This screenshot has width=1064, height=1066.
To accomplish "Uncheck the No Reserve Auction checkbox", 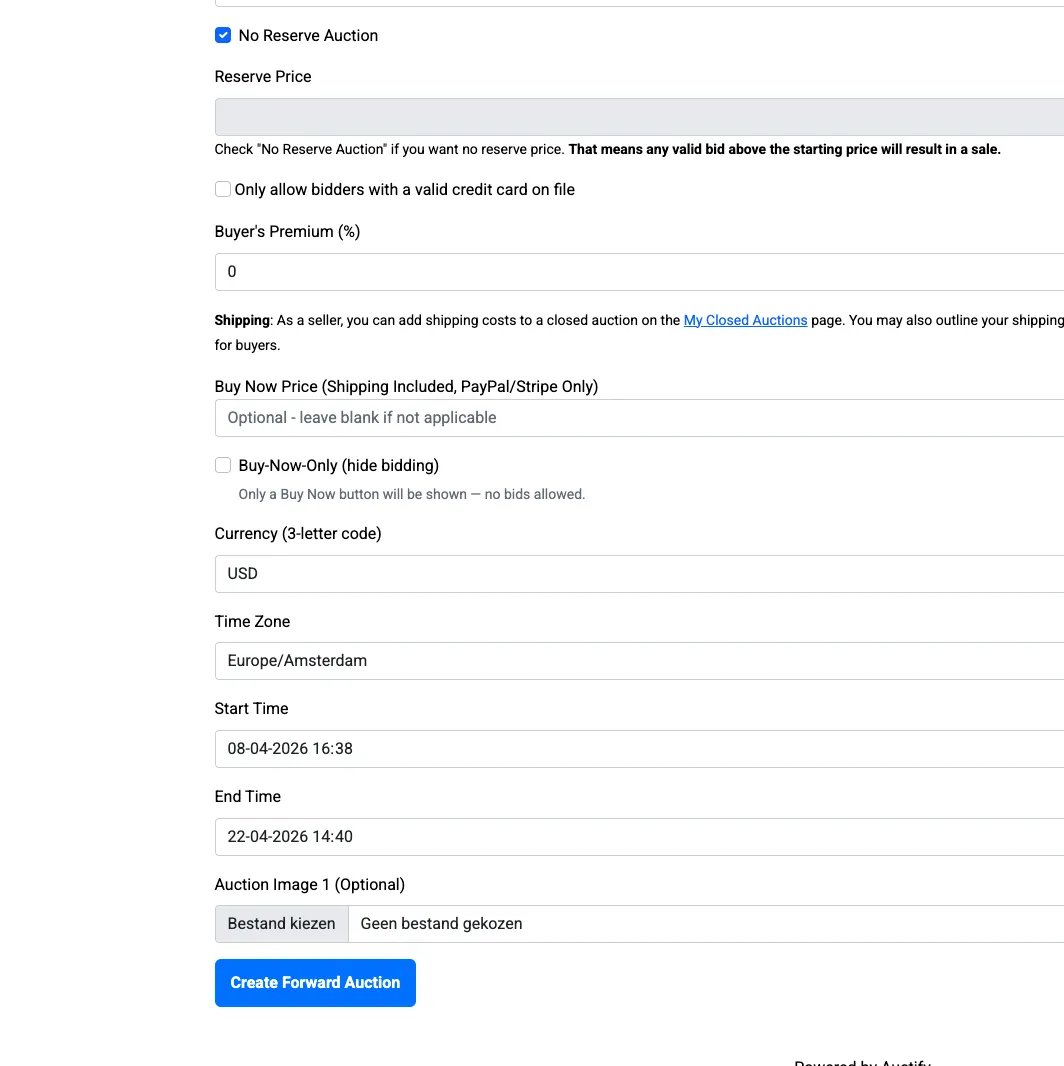I will coord(223,36).
